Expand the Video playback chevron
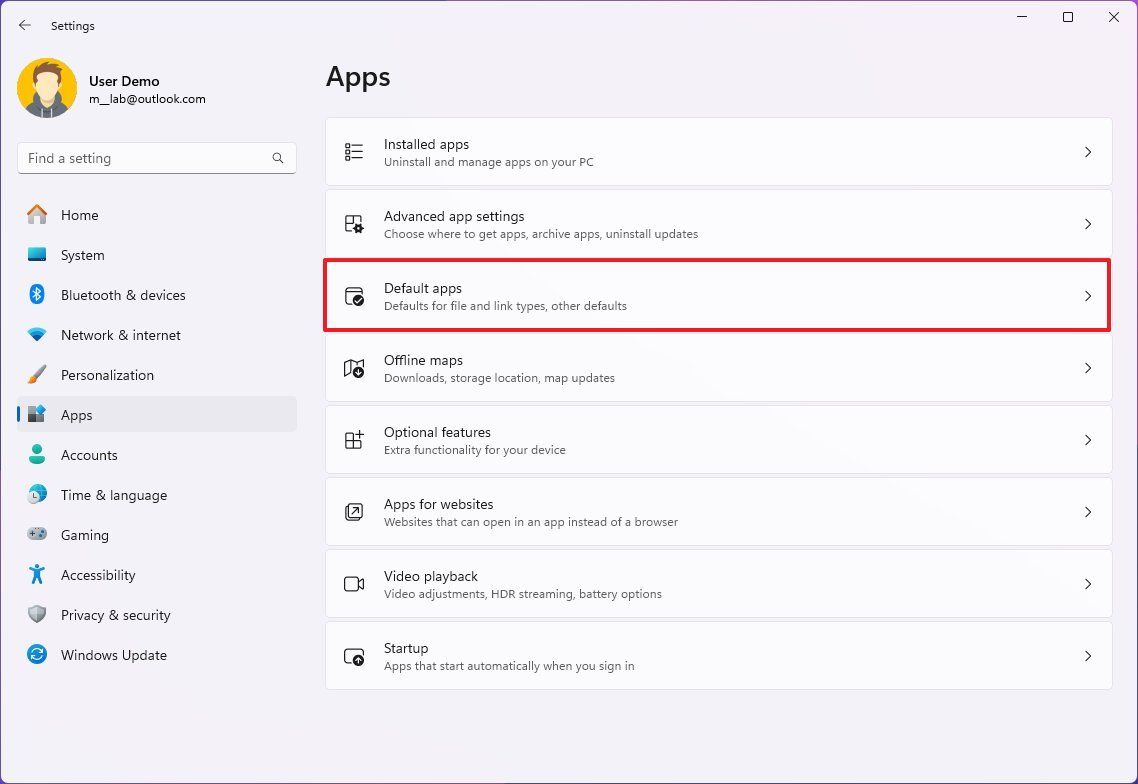Image resolution: width=1138 pixels, height=784 pixels. (1089, 584)
